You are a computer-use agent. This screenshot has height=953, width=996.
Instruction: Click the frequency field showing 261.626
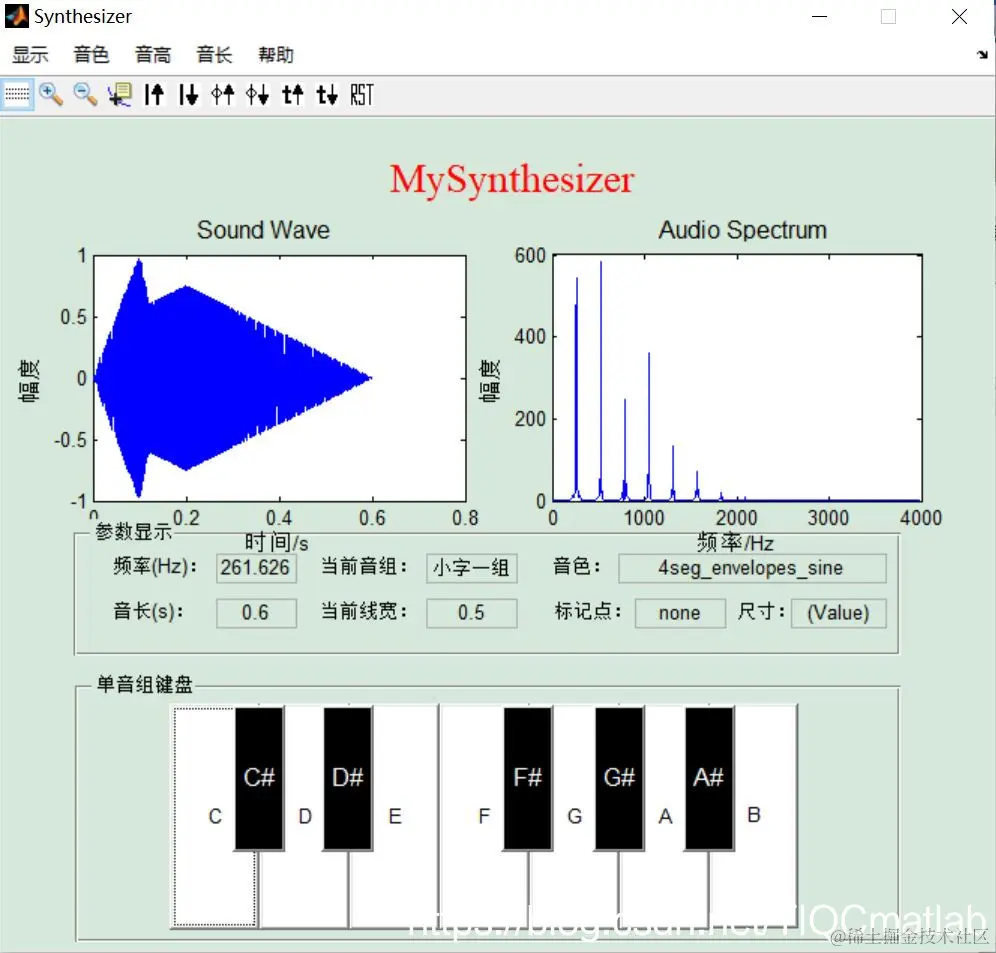point(256,568)
